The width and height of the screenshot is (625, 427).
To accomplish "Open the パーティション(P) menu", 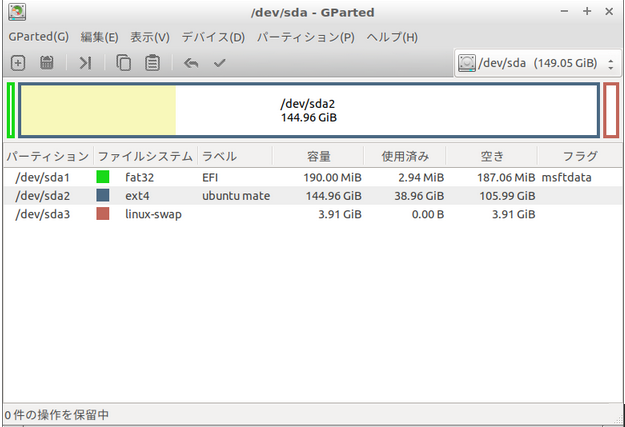I will (306, 37).
